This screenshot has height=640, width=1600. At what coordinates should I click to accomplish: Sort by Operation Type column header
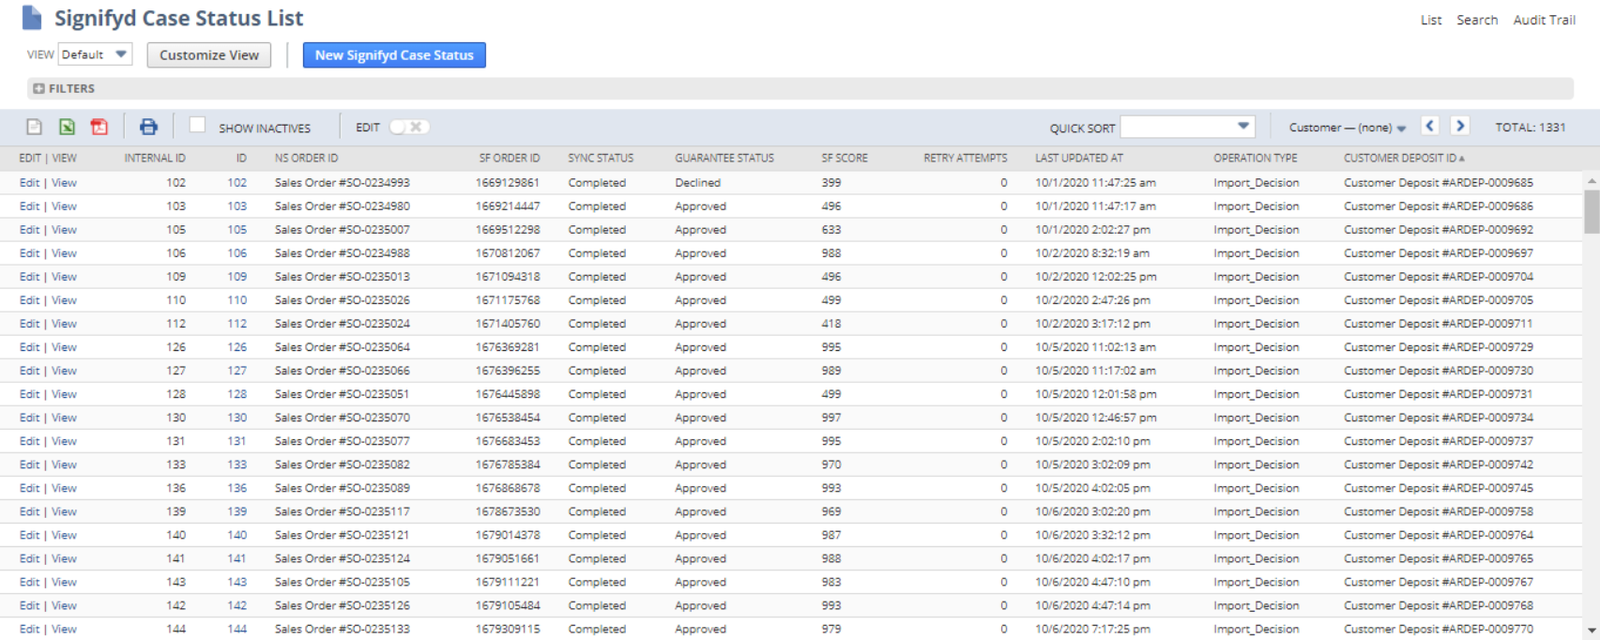point(1255,158)
